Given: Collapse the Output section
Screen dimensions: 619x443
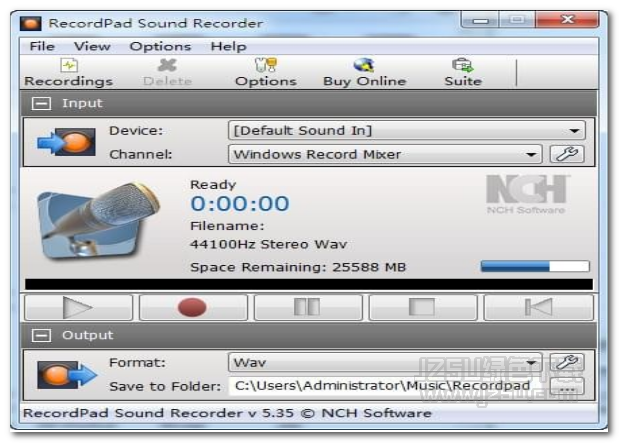Looking at the screenshot, I should (41, 335).
